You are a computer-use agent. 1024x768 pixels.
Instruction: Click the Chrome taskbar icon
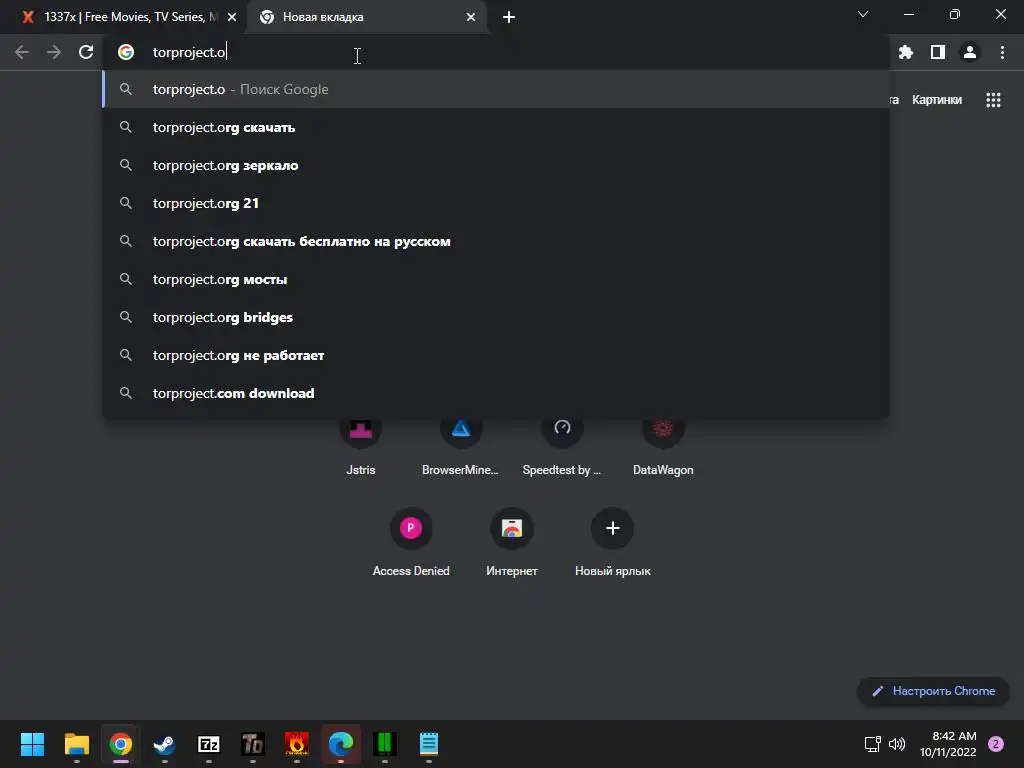point(121,744)
